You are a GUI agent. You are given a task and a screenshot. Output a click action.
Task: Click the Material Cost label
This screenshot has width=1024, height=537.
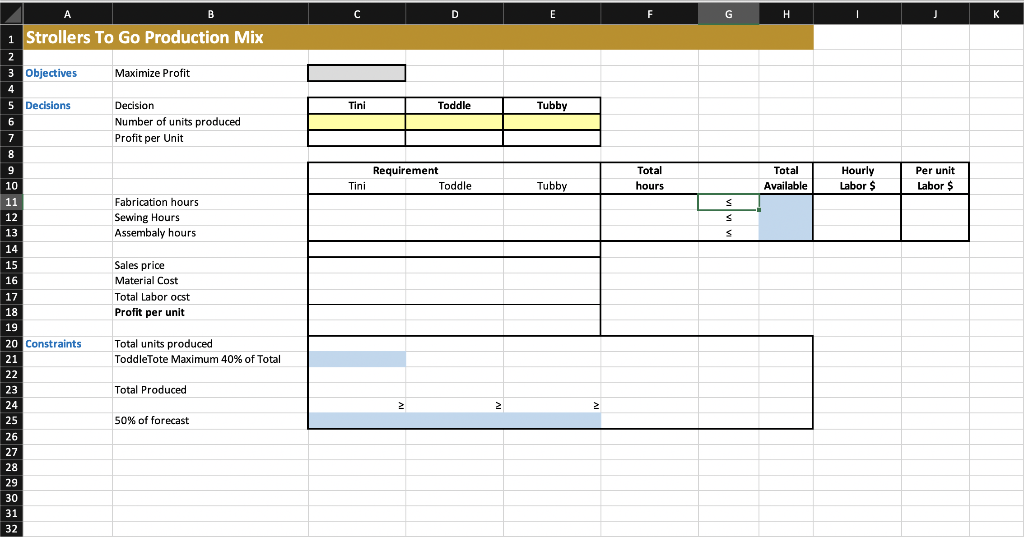pos(146,280)
